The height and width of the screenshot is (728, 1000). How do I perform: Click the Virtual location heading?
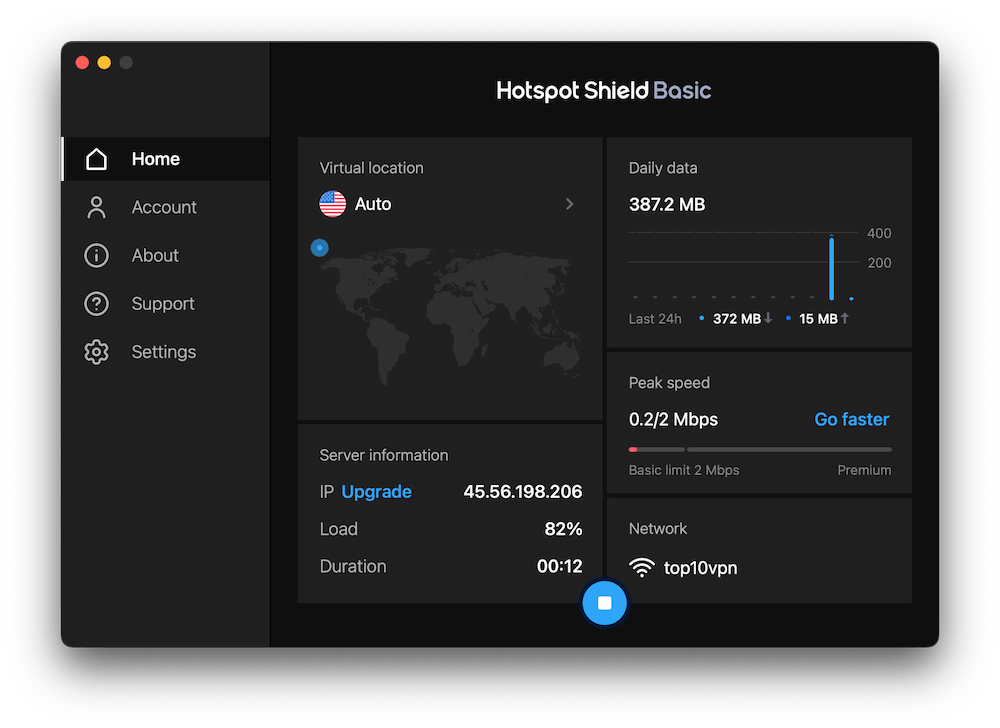(371, 168)
